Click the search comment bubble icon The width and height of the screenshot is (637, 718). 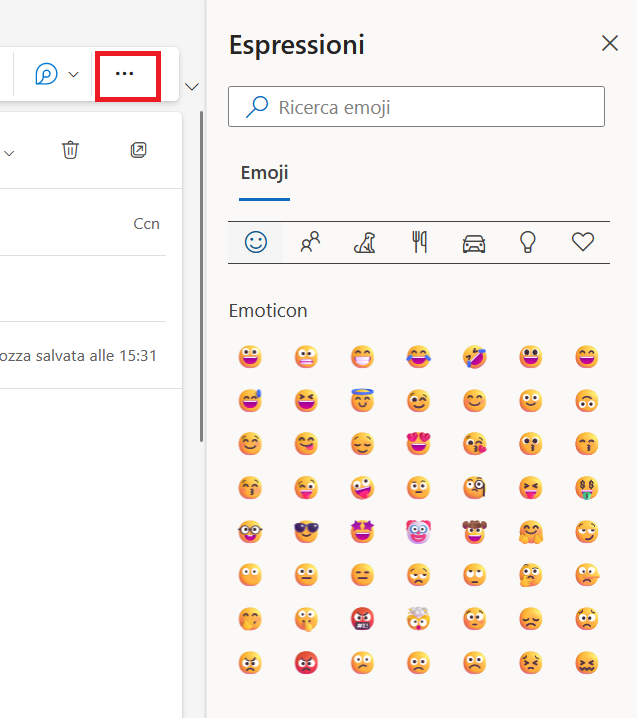click(47, 74)
